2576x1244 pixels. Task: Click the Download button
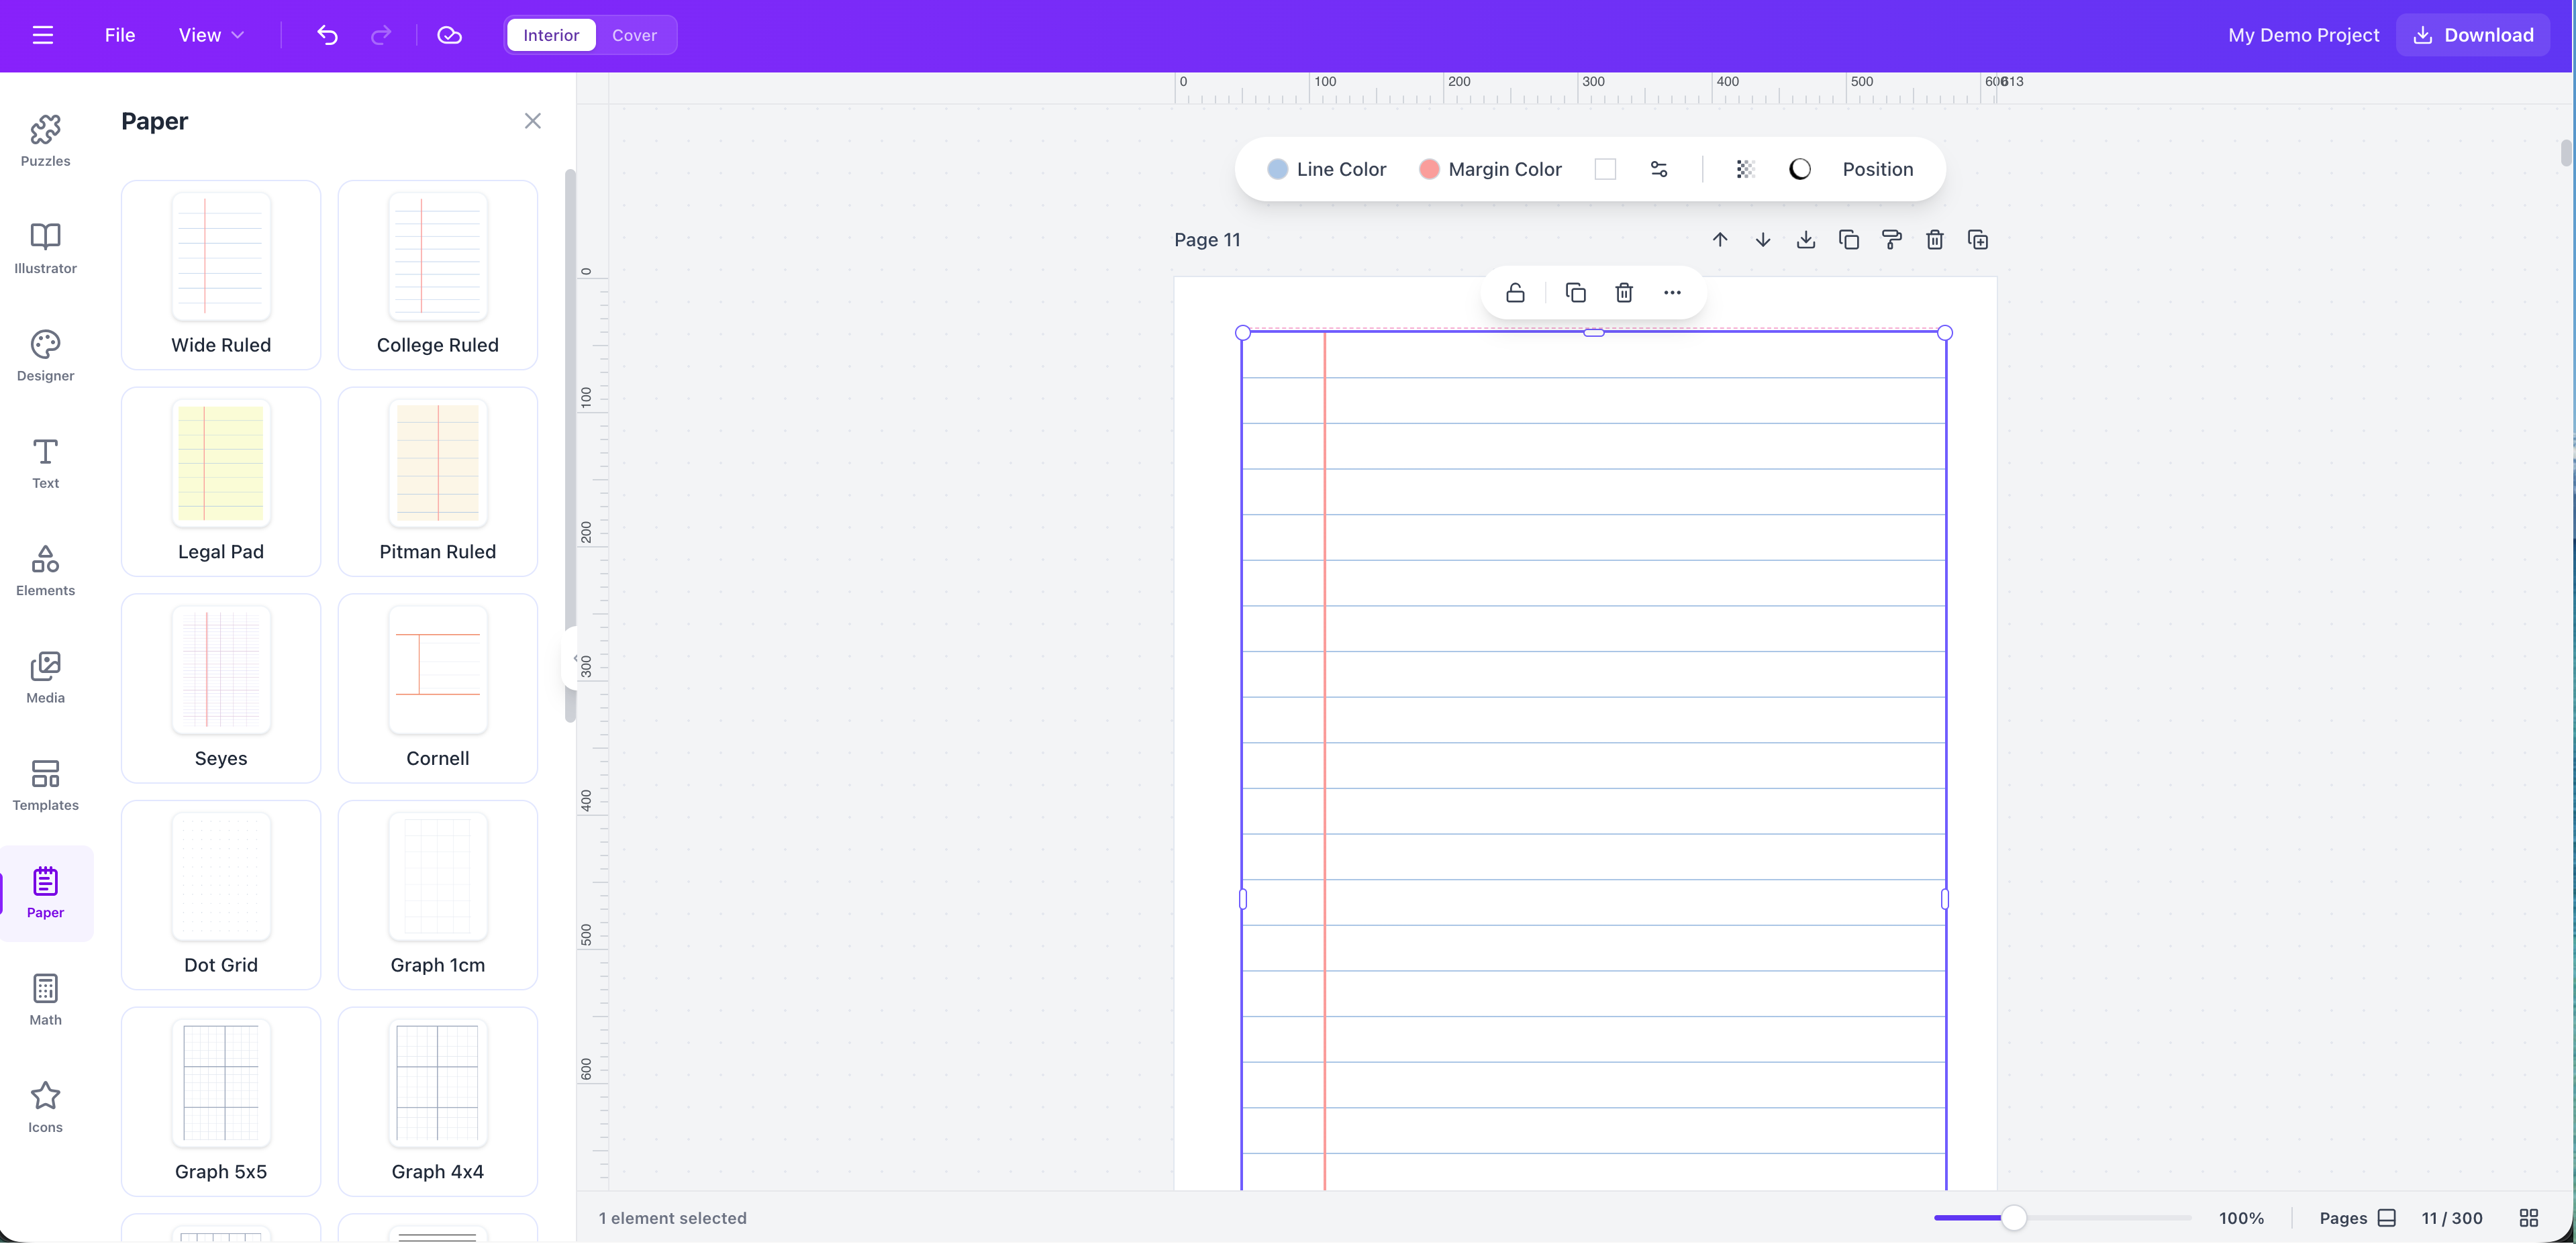point(2471,35)
